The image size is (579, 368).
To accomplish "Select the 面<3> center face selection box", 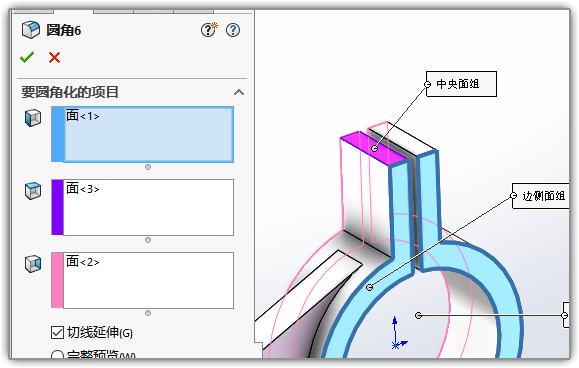I will tap(143, 207).
